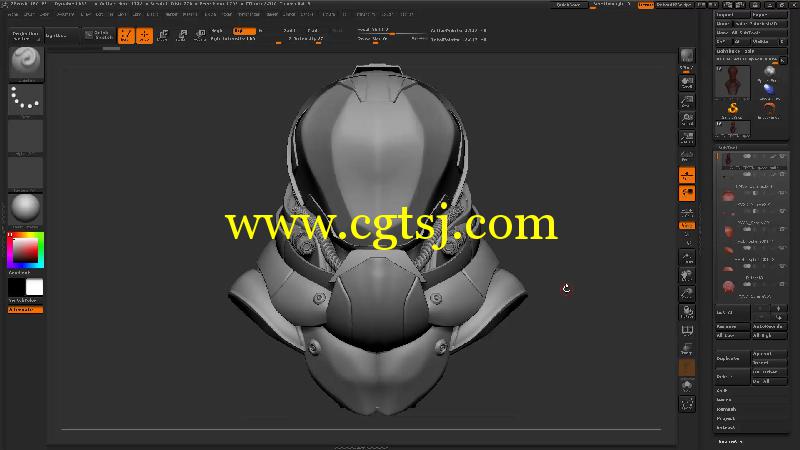
Task: Toggle Solo mode on right shelf
Action: tap(687, 386)
